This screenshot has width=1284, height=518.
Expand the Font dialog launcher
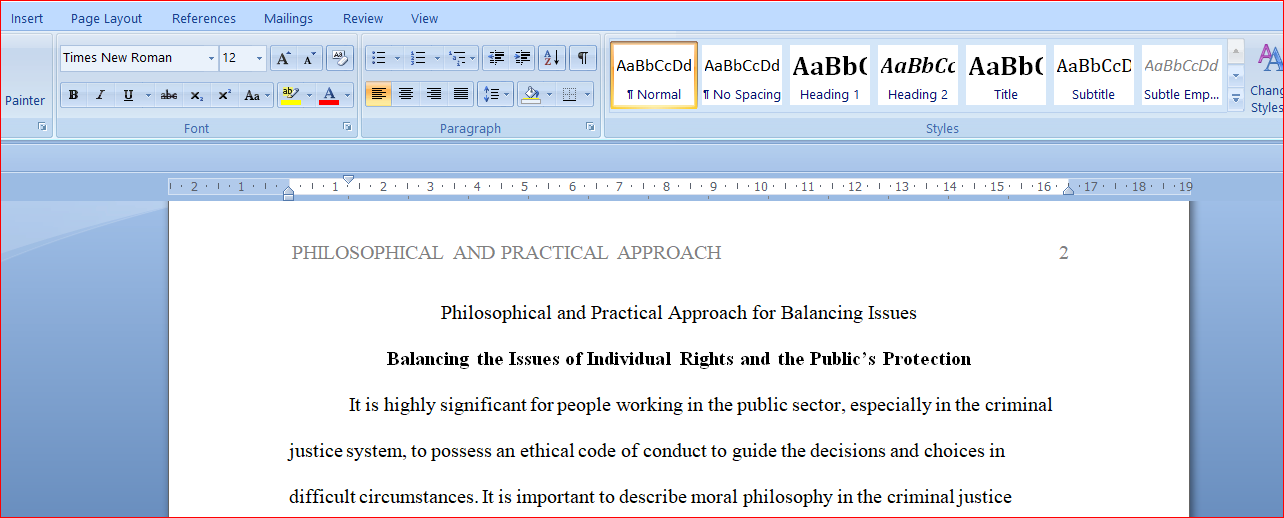tap(347, 127)
